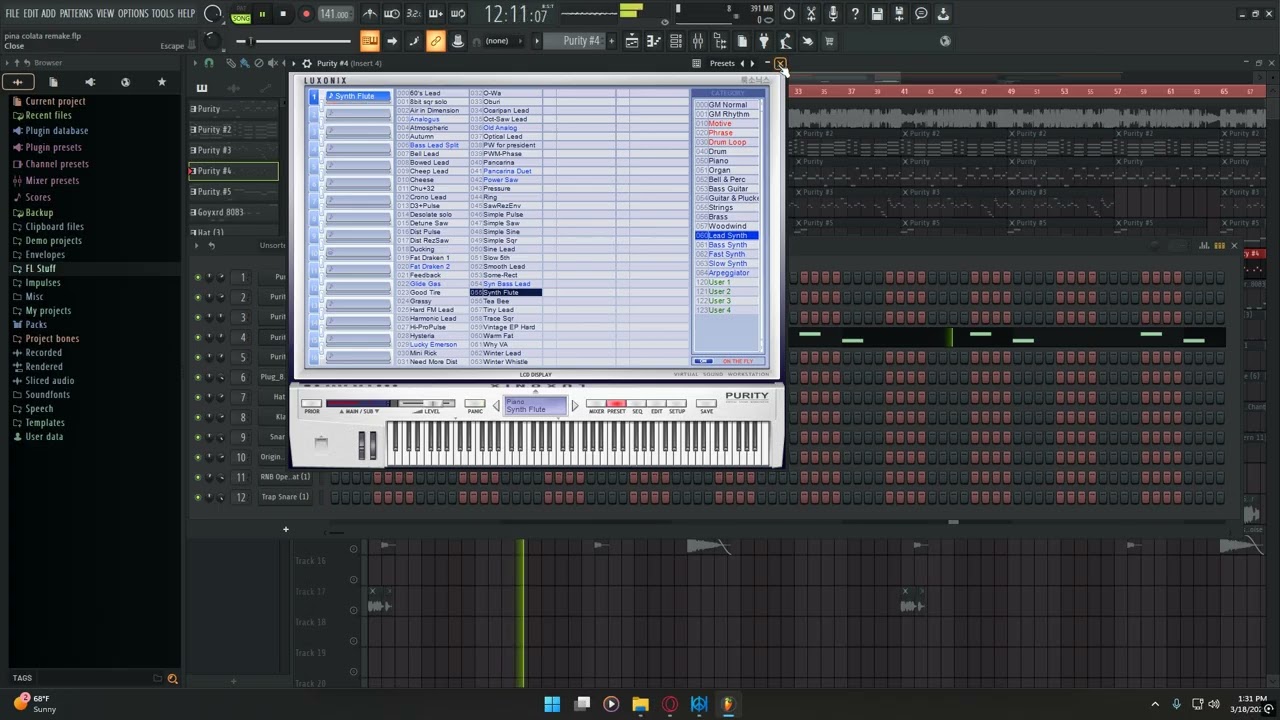Open the Mixer view icon
The width and height of the screenshot is (1280, 720).
[698, 41]
